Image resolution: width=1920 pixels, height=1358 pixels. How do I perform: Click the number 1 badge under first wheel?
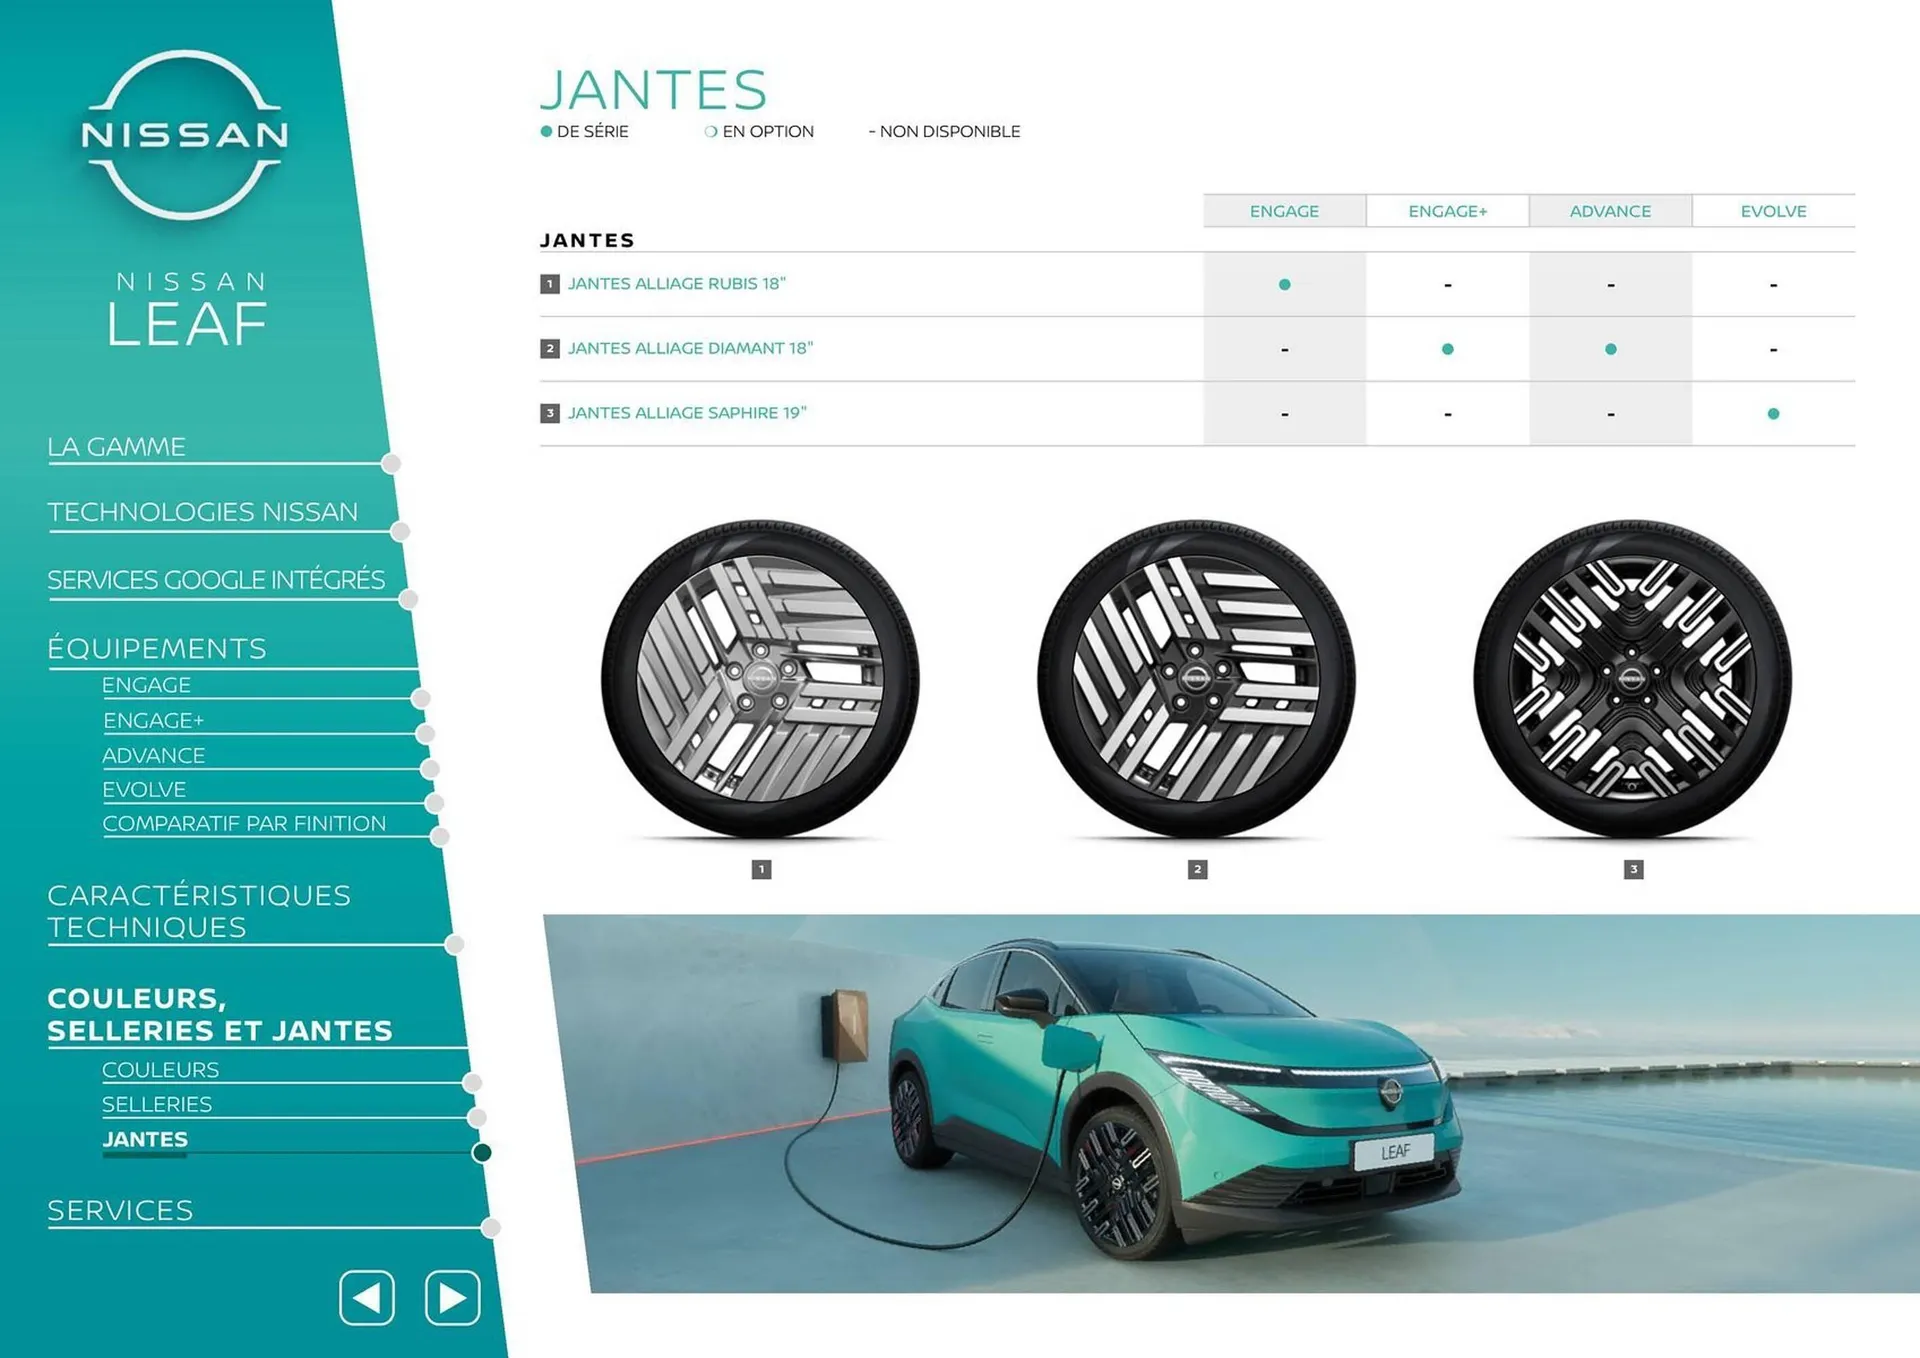[761, 869]
